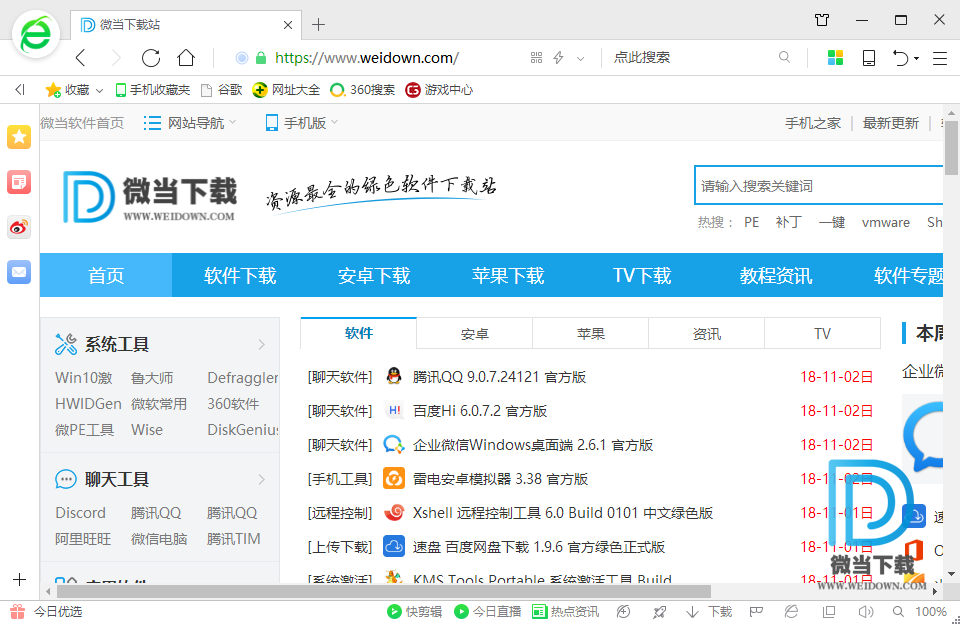Open the 谷歌 bookmark

pos(222,90)
